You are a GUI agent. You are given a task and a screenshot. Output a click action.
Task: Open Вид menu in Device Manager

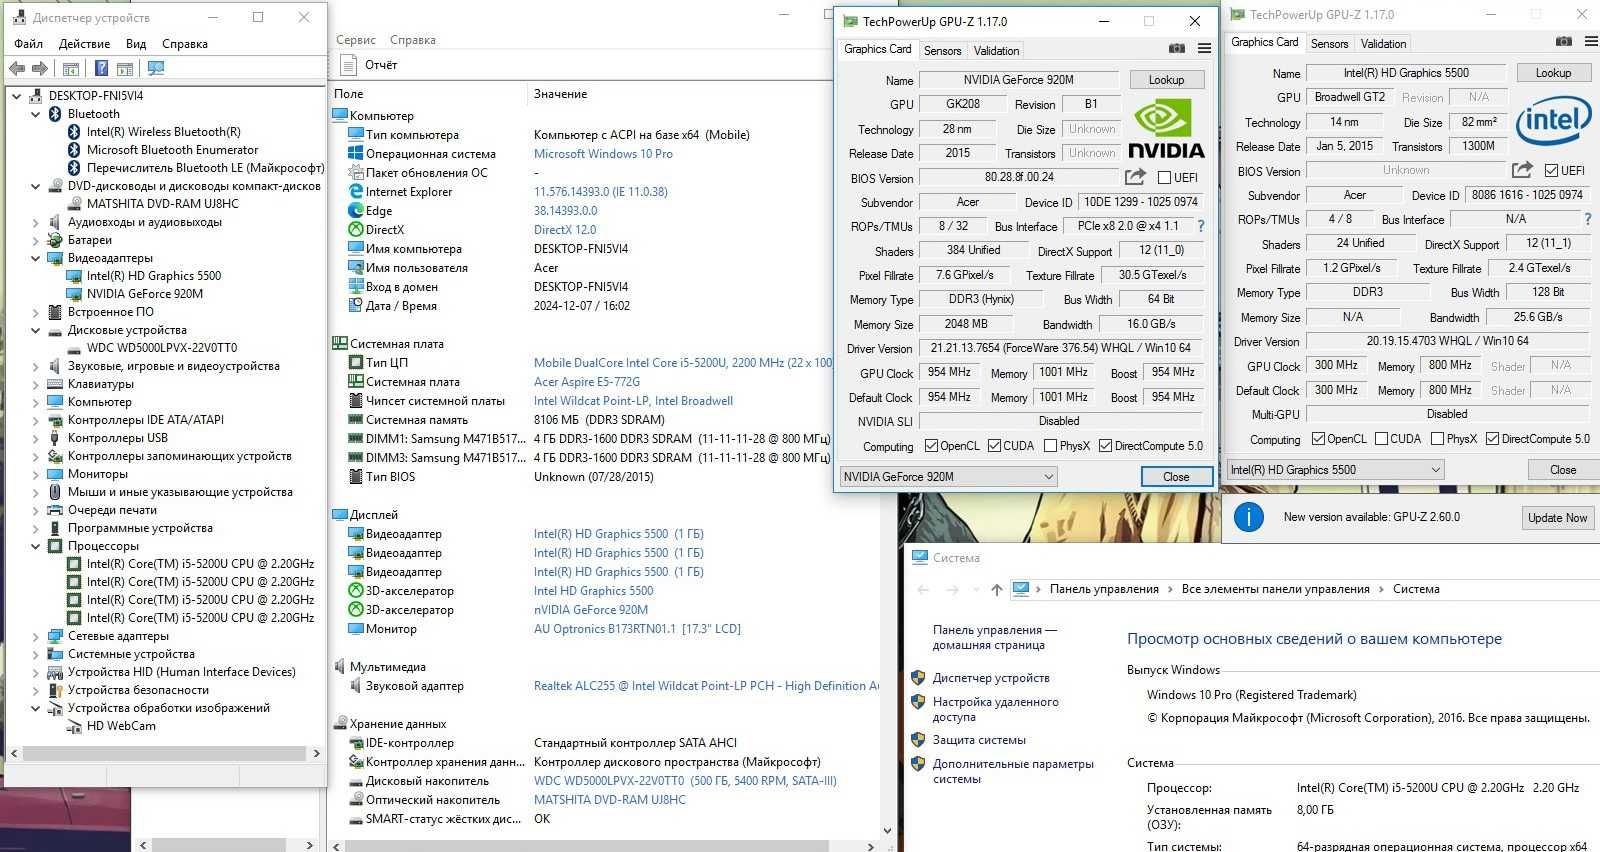pos(136,44)
